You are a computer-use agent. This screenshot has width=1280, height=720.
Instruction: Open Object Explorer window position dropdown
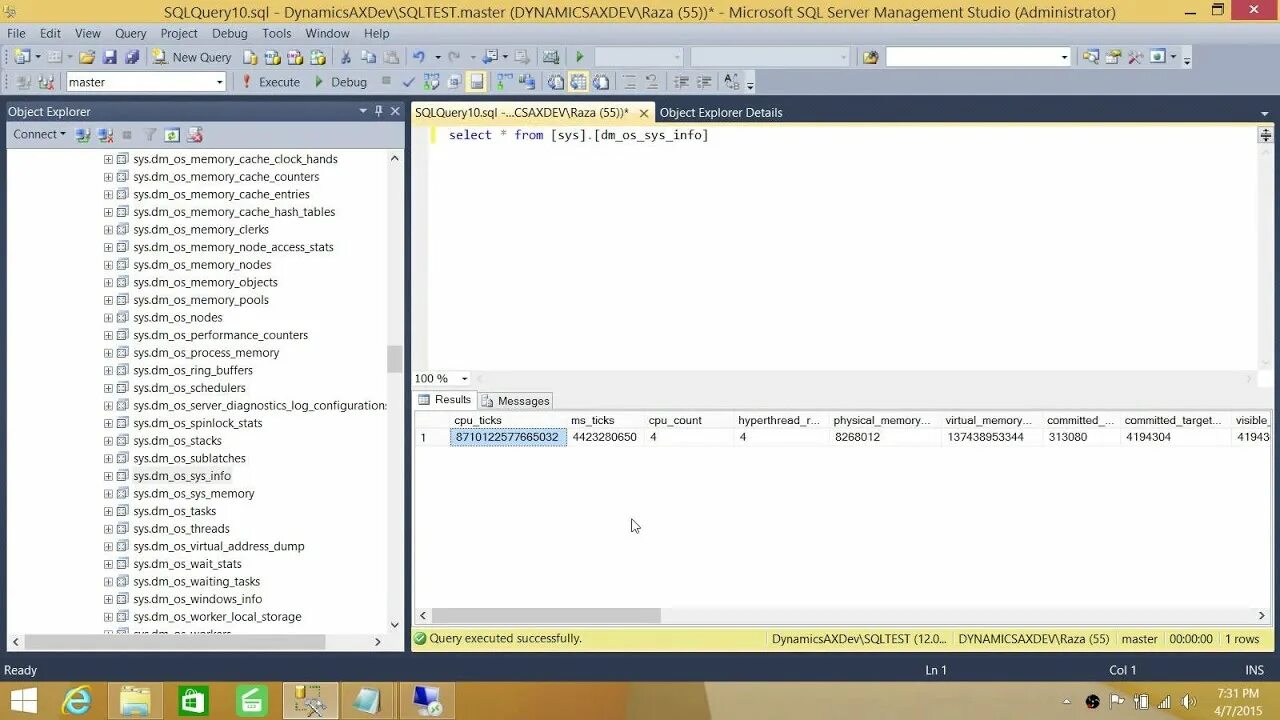[x=363, y=111]
